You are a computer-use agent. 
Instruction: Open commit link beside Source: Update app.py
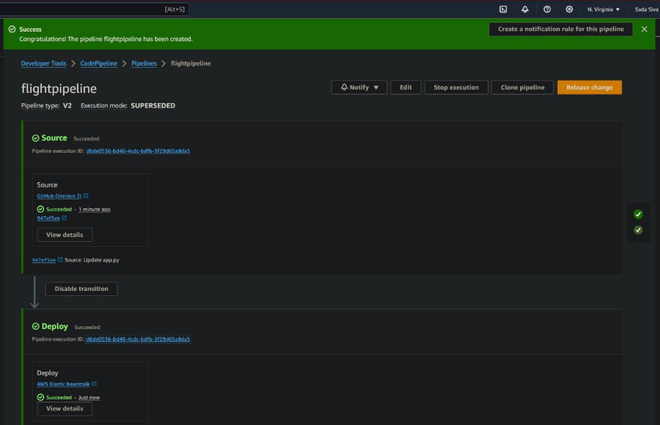pos(44,260)
